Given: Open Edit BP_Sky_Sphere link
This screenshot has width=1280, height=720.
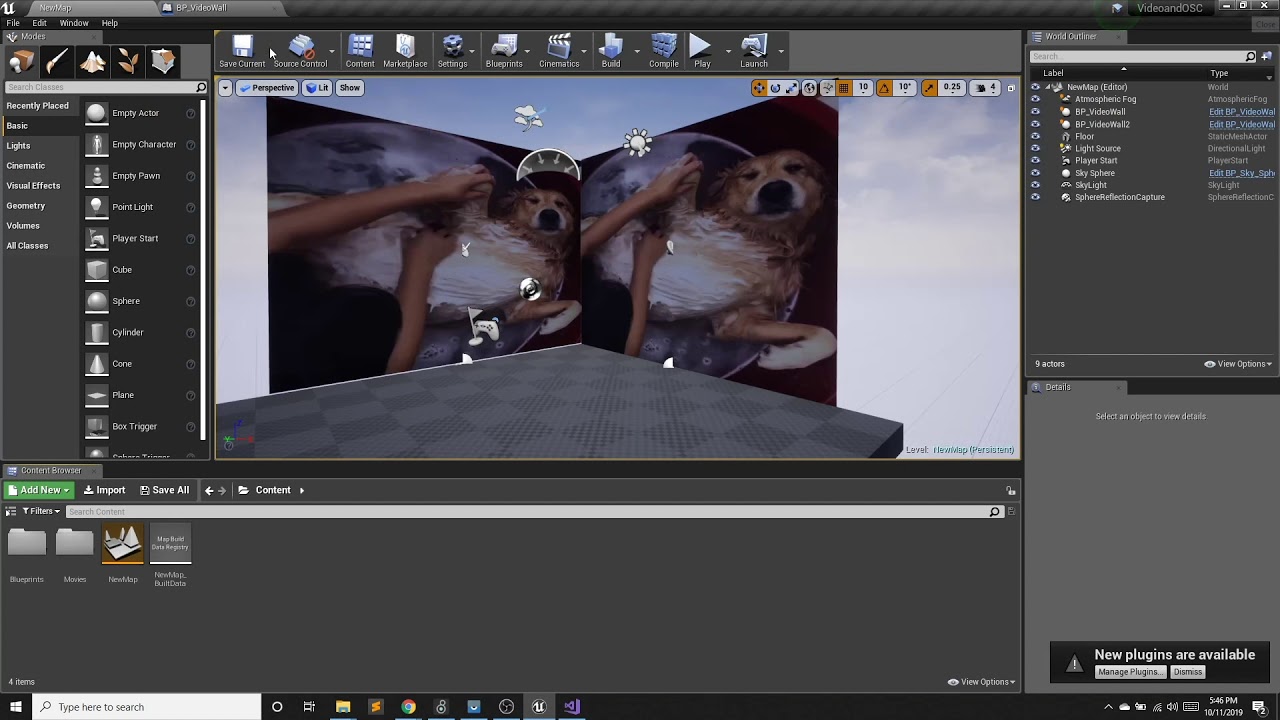Looking at the screenshot, I should (x=1242, y=173).
